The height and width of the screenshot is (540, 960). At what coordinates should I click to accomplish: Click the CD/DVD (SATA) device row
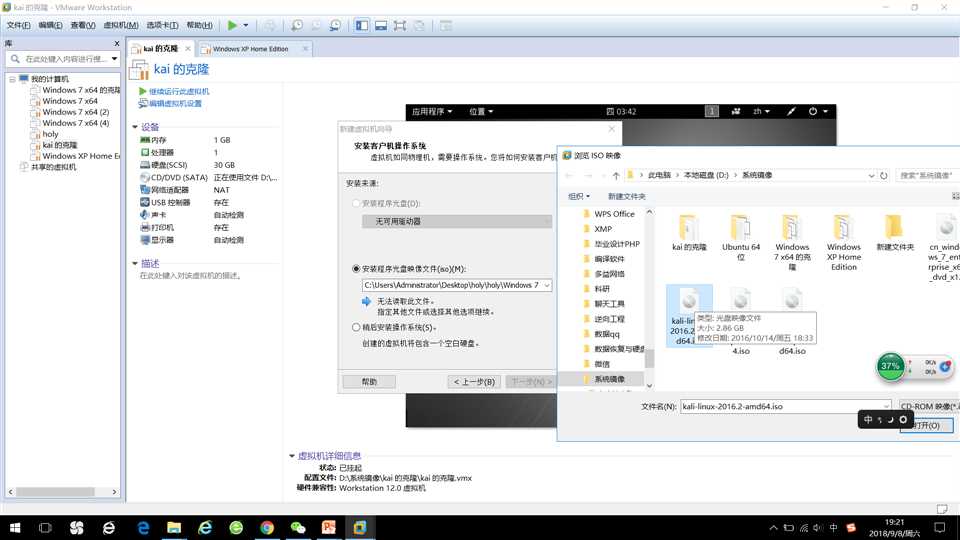pos(208,178)
